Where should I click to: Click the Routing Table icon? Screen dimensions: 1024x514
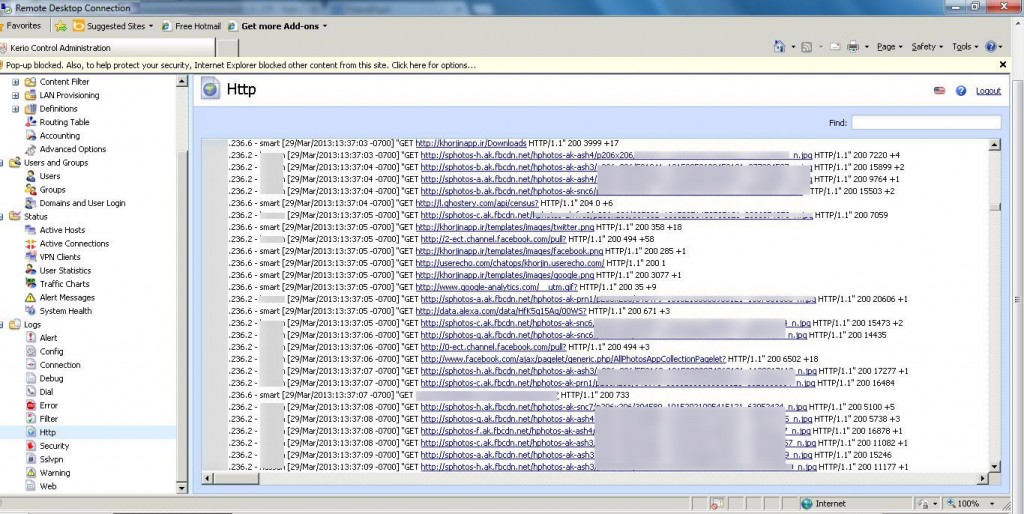[x=30, y=122]
